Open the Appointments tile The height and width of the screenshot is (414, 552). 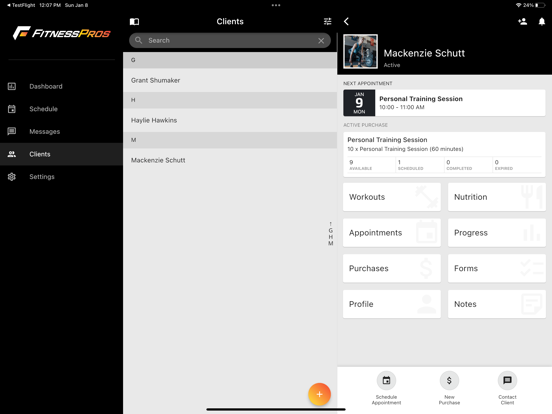392,233
